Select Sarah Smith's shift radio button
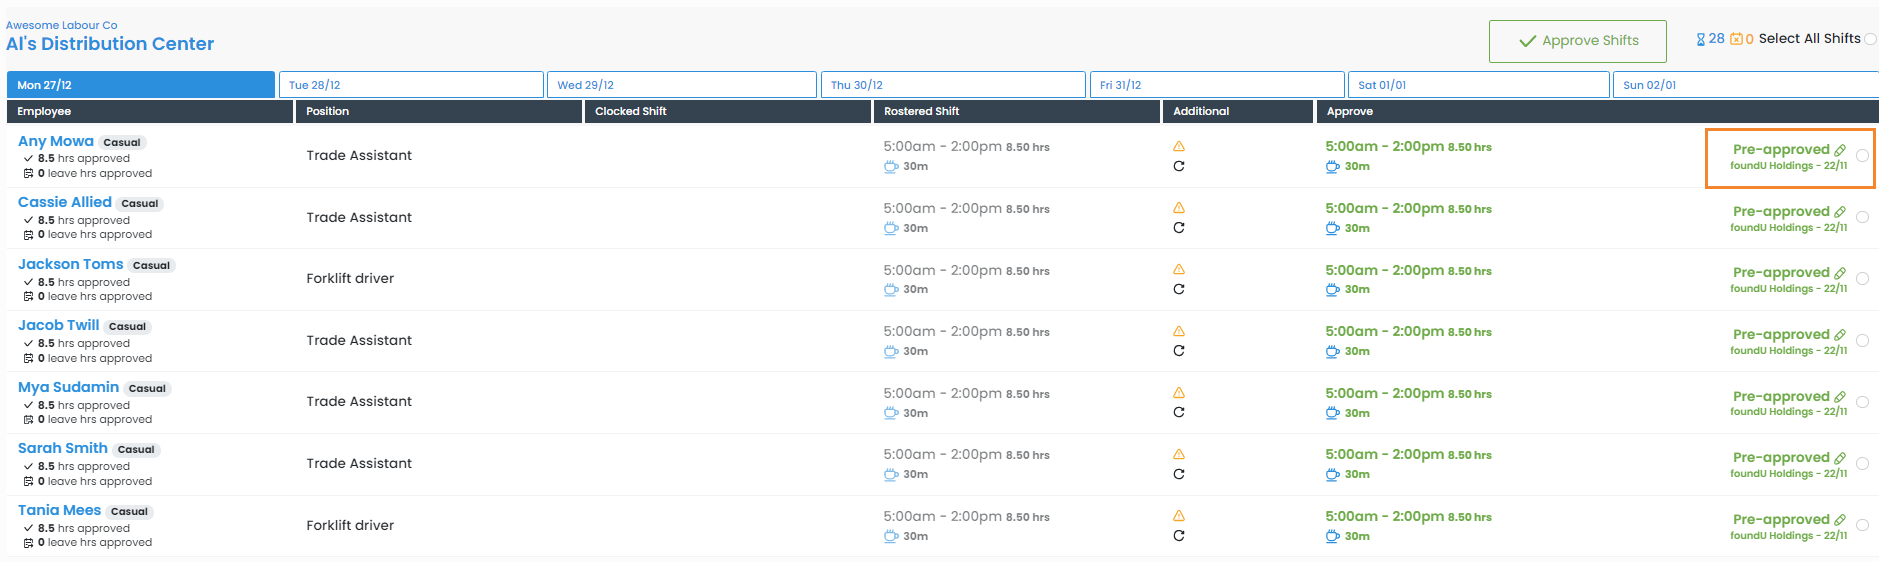1879x562 pixels. point(1862,464)
